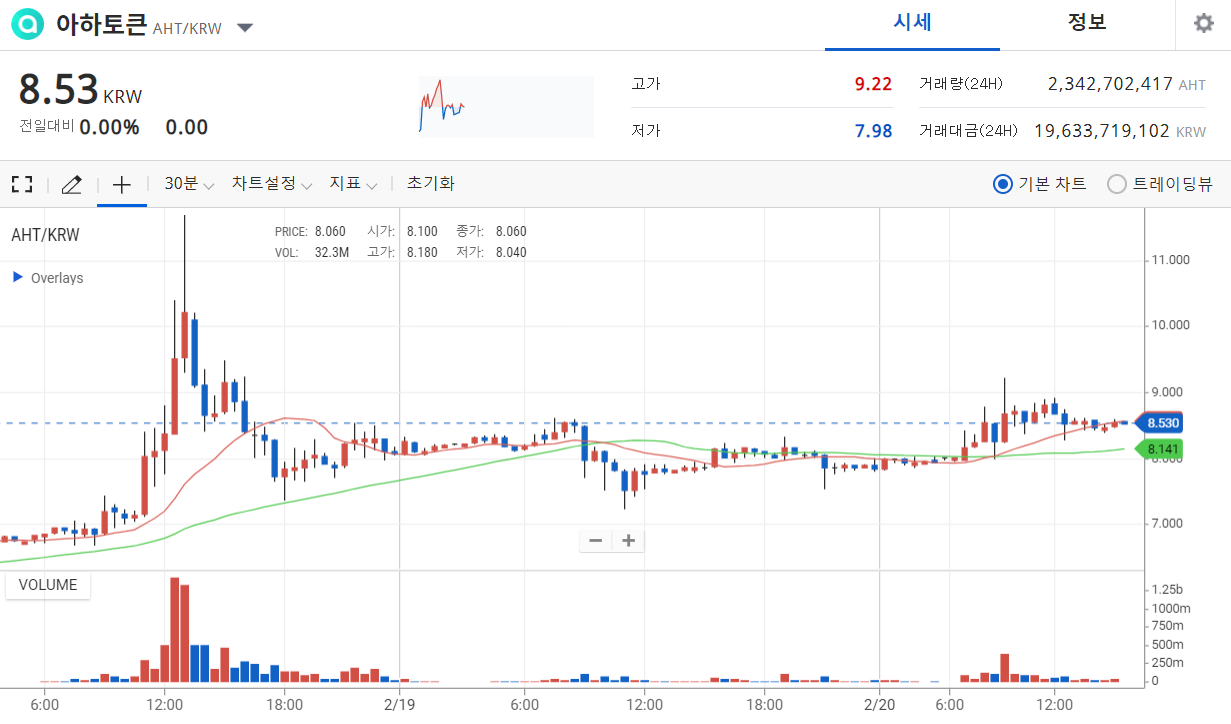Open the AHT/KRW market selector arrow
Screen dimensions: 1231x724
tap(245, 28)
